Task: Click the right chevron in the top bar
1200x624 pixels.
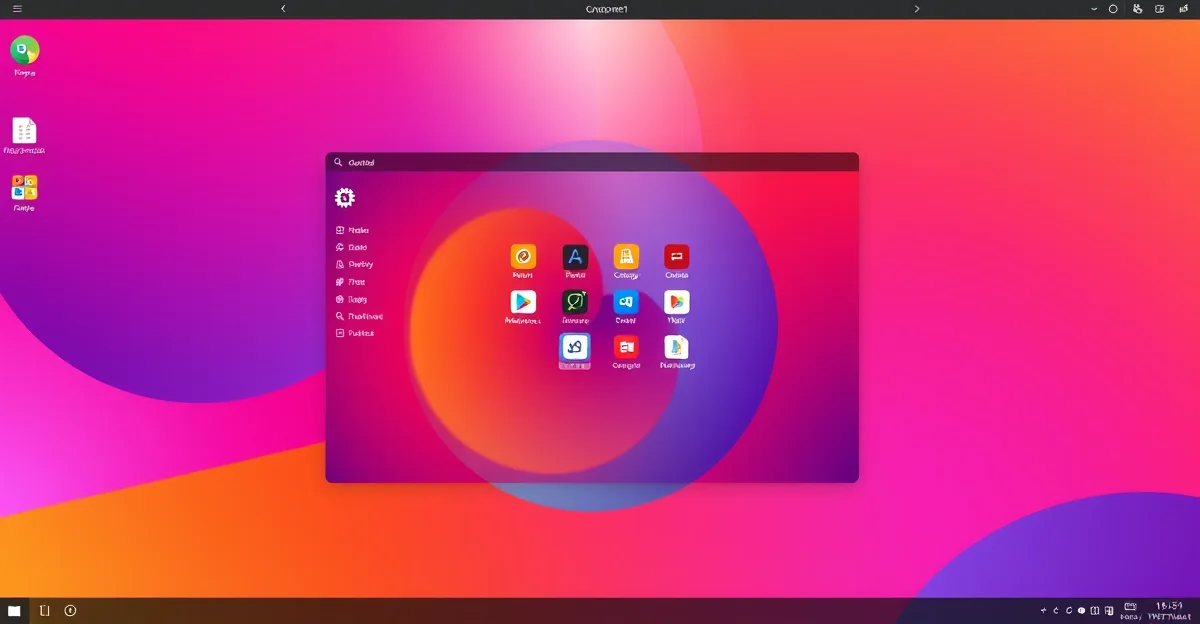Action: [x=917, y=8]
